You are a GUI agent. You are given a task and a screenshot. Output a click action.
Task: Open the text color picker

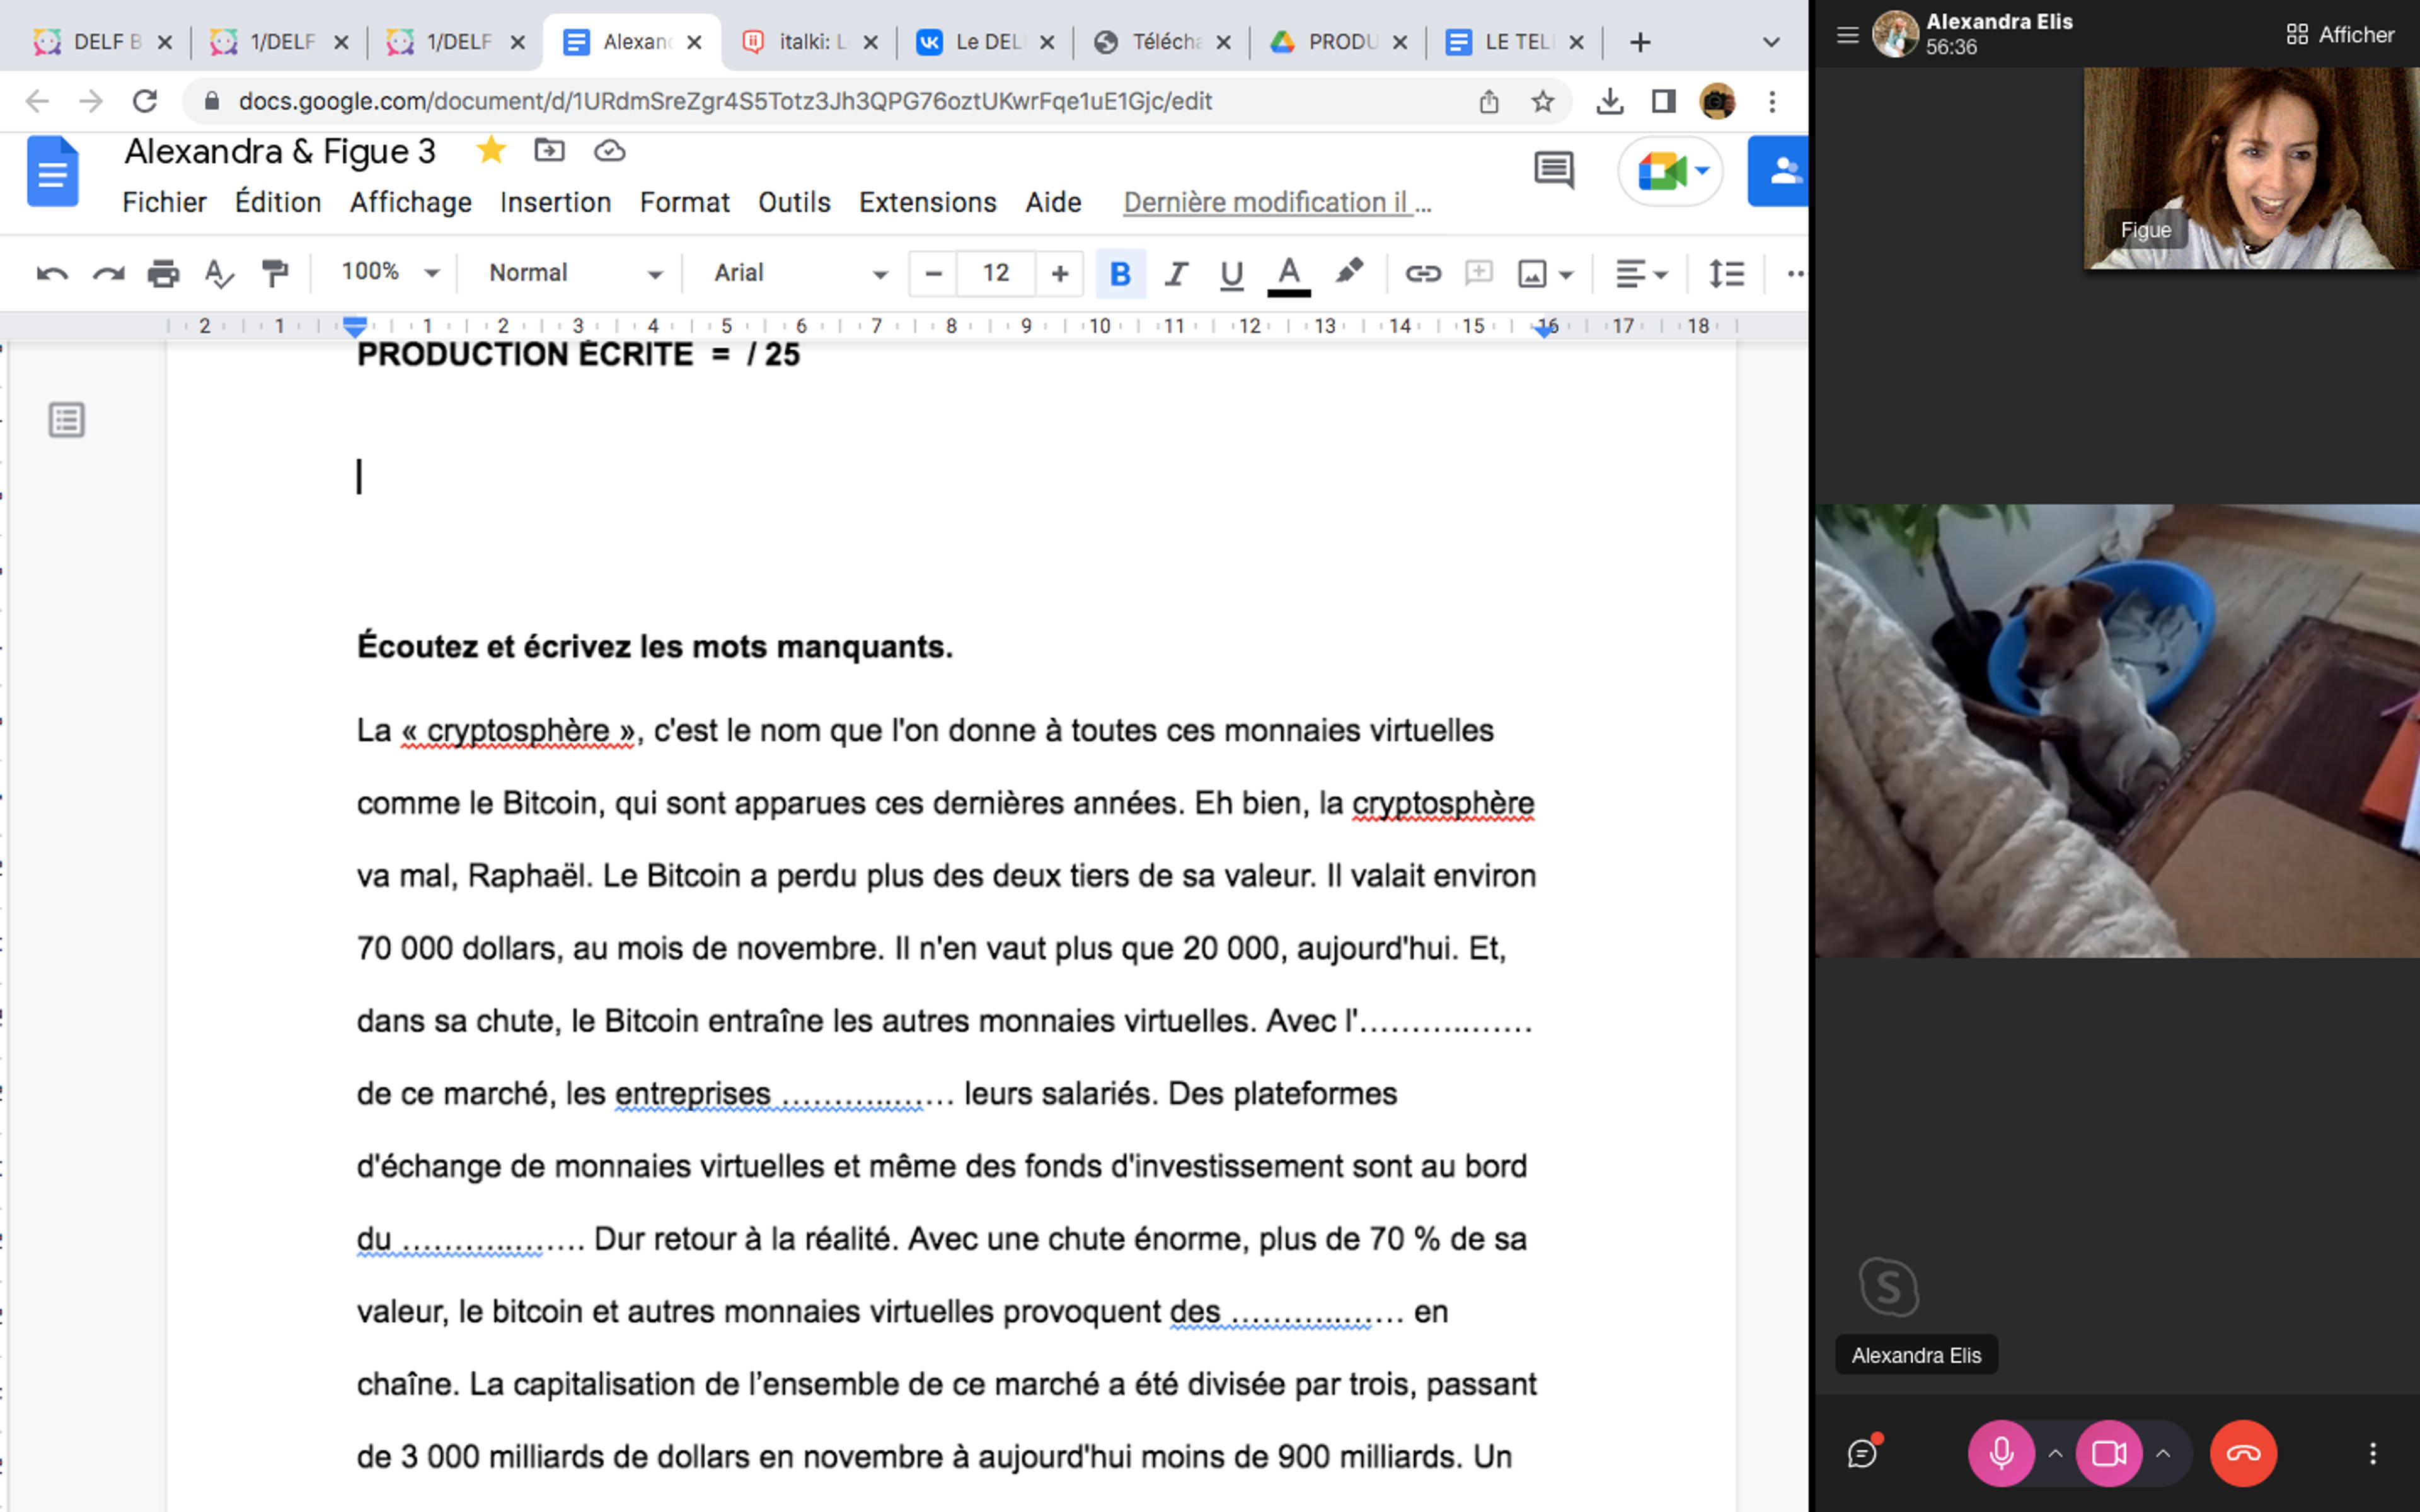coord(1289,274)
